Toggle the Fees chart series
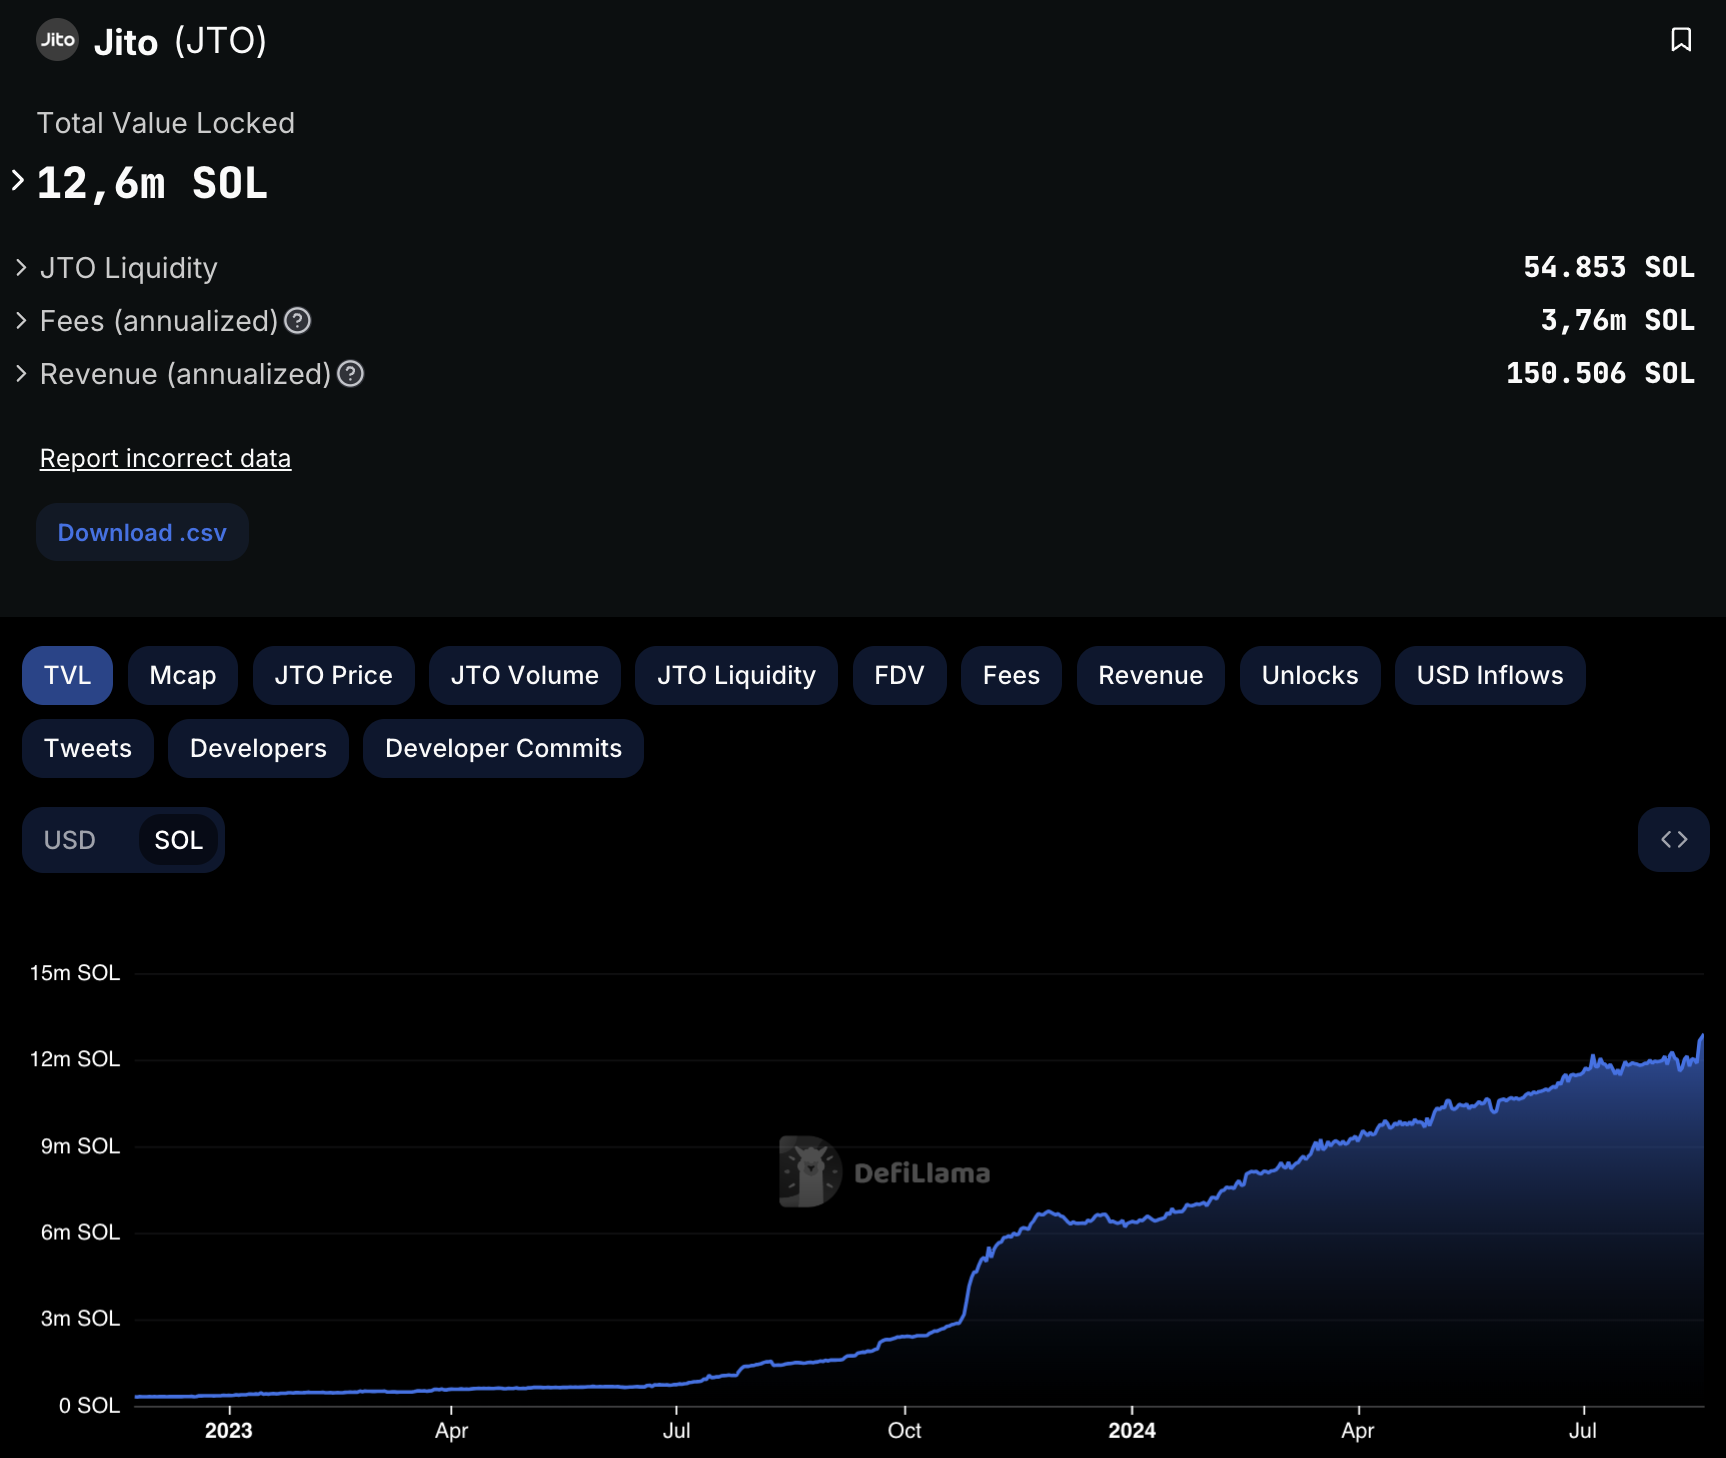 pyautogui.click(x=1011, y=676)
